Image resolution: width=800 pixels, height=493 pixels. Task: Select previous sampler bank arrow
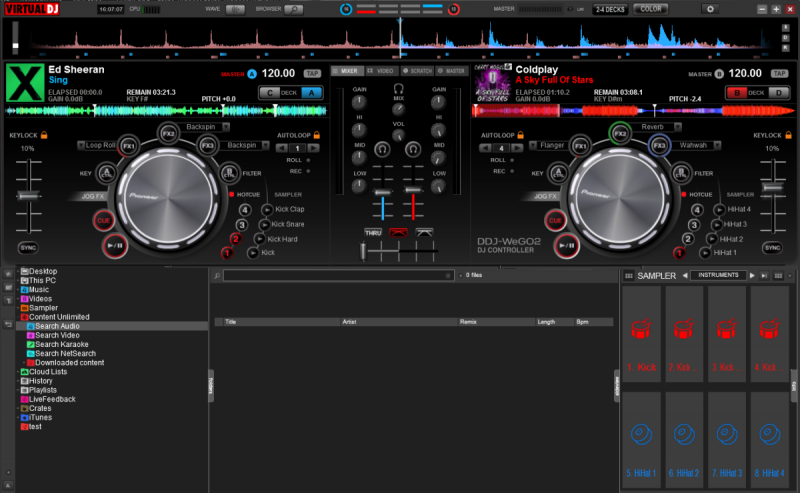pos(685,276)
